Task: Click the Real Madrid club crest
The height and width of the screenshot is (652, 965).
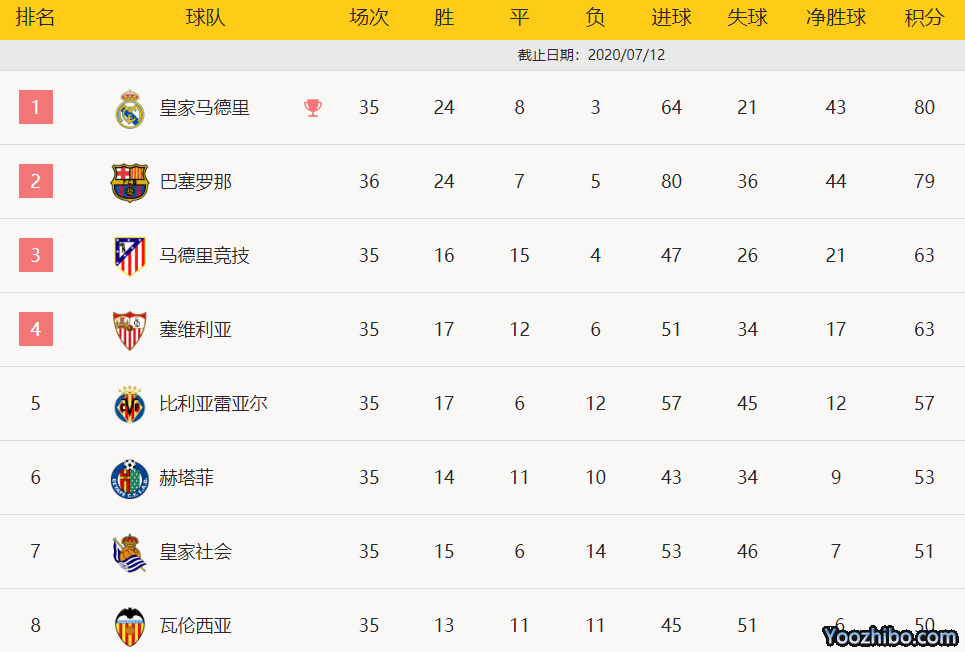Action: [x=130, y=108]
